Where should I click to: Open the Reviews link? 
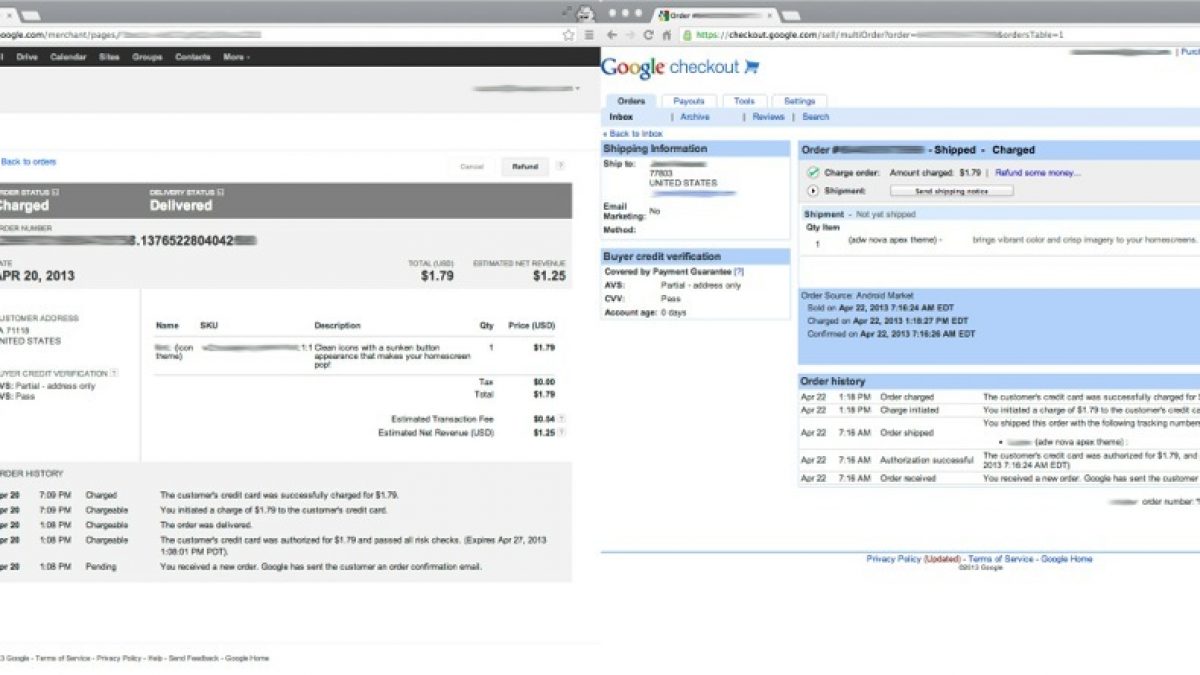(x=768, y=117)
